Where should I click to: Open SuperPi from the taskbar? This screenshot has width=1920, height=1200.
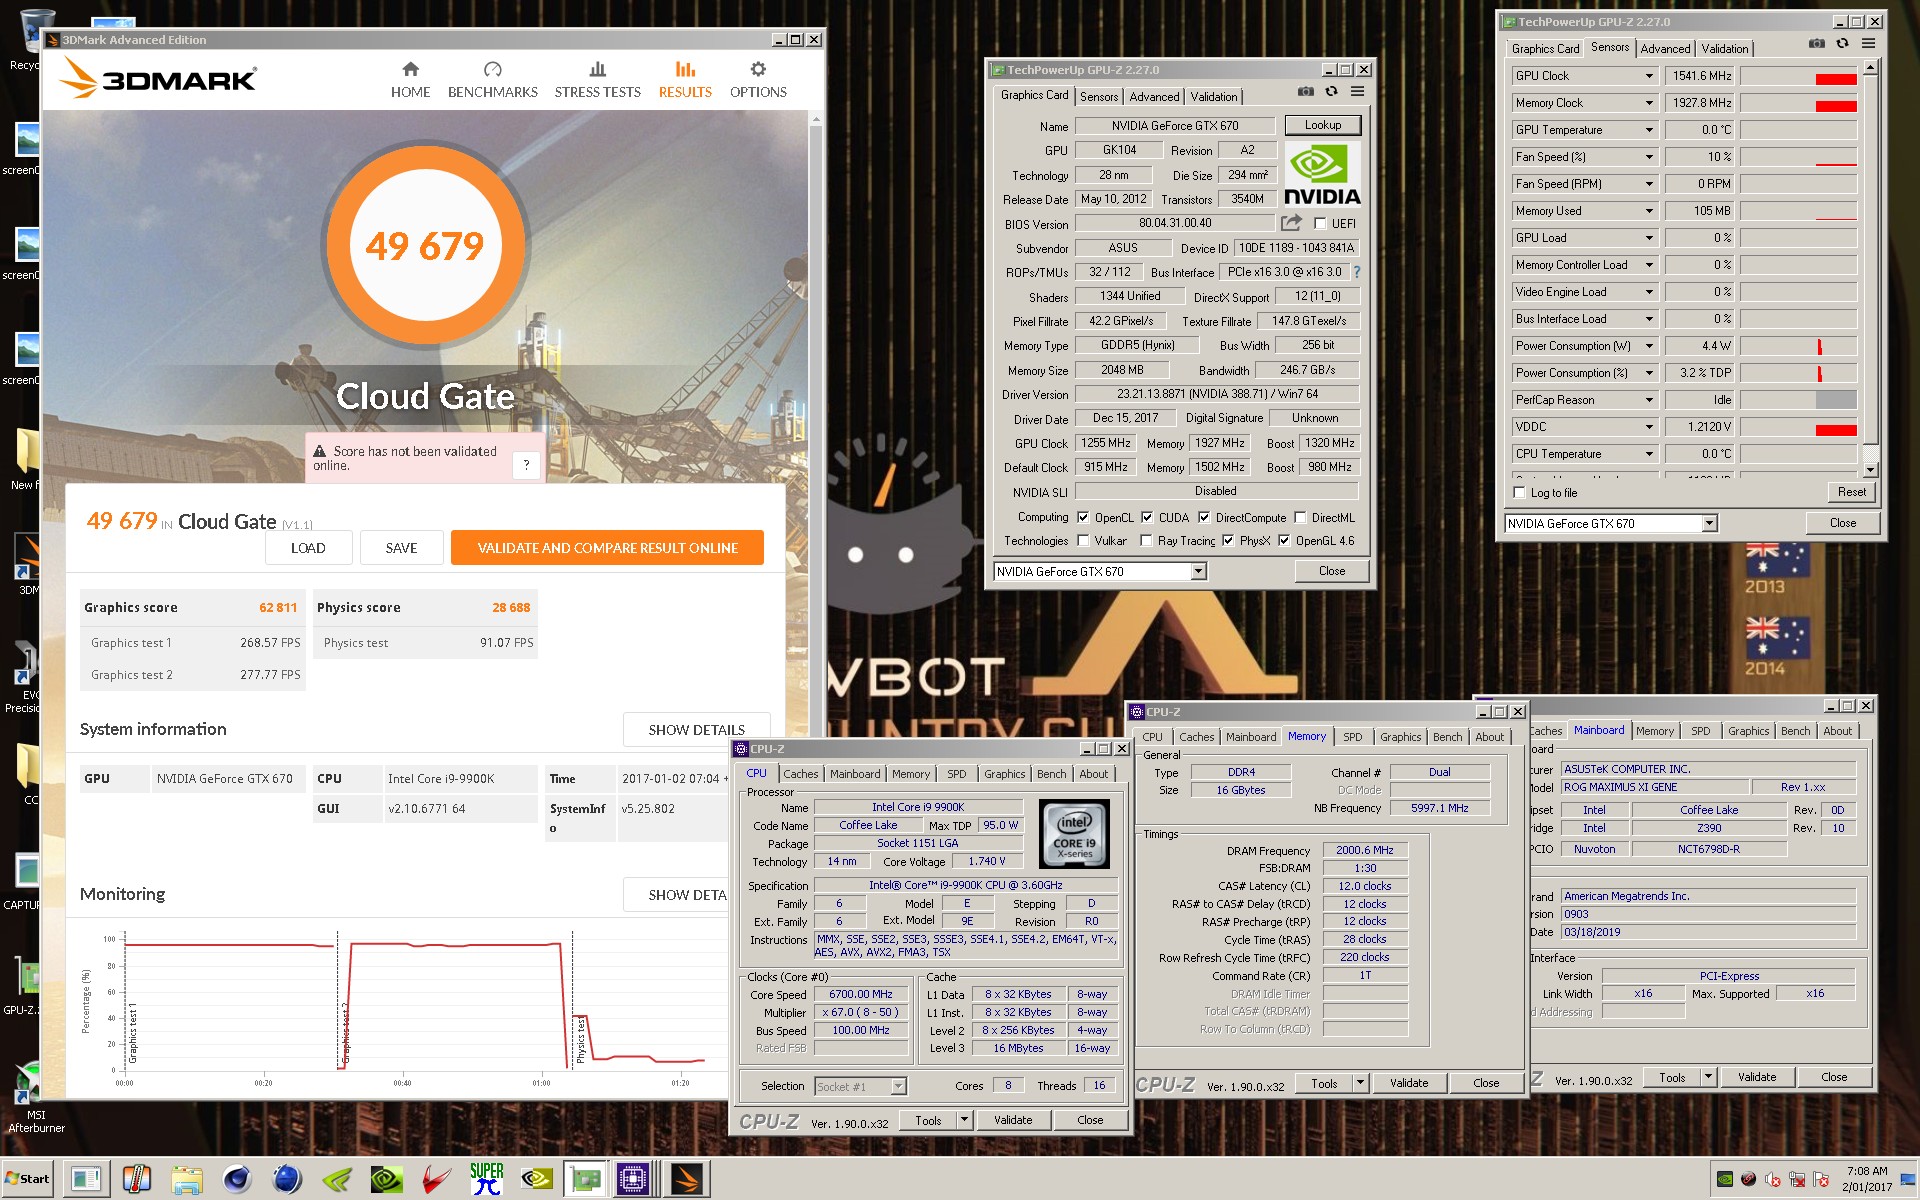tap(487, 1180)
